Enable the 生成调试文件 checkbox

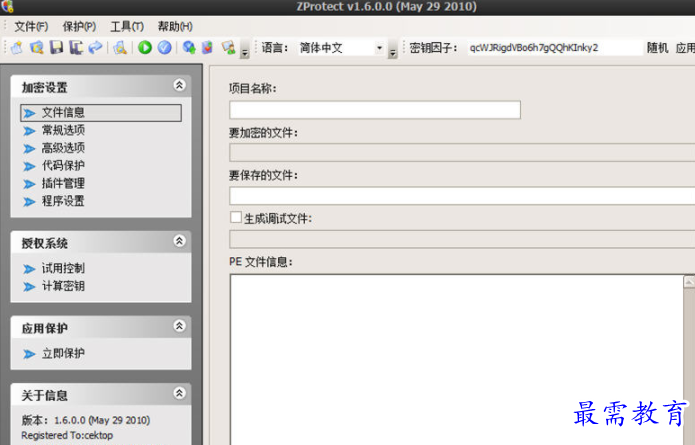(236, 217)
